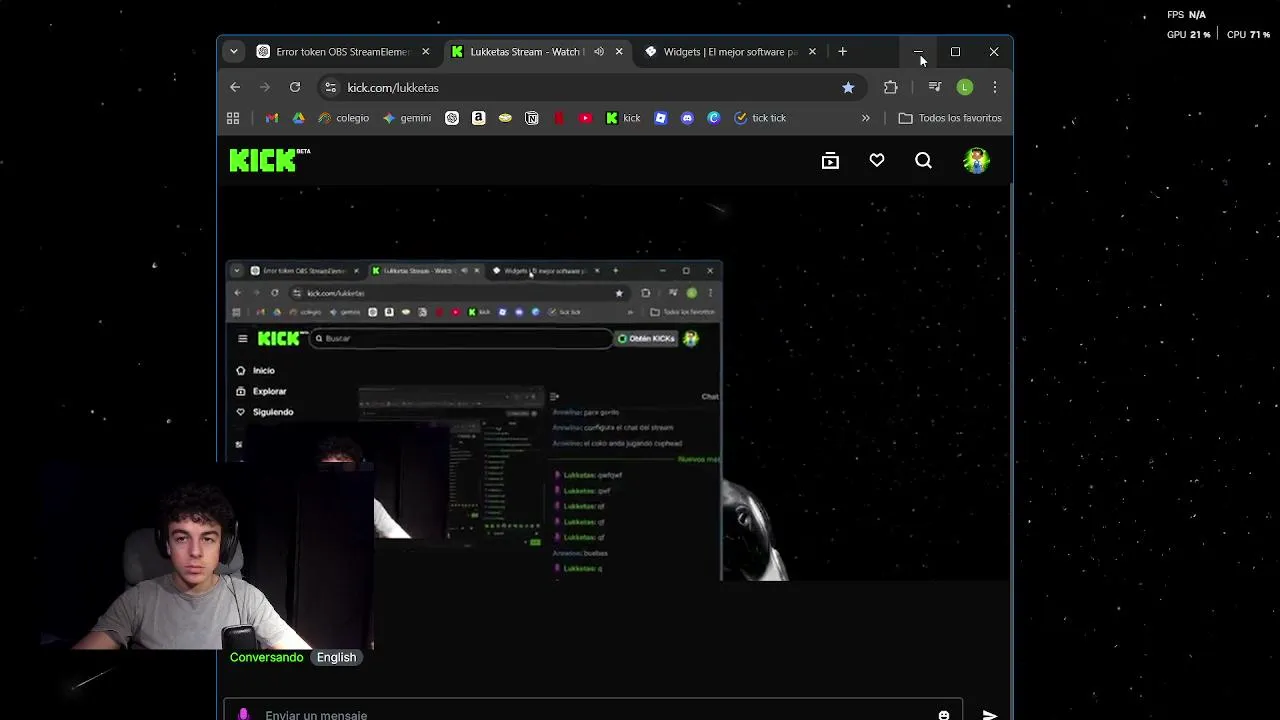Close the Error token OBS tab
This screenshot has height=720, width=1280.
coord(425,52)
